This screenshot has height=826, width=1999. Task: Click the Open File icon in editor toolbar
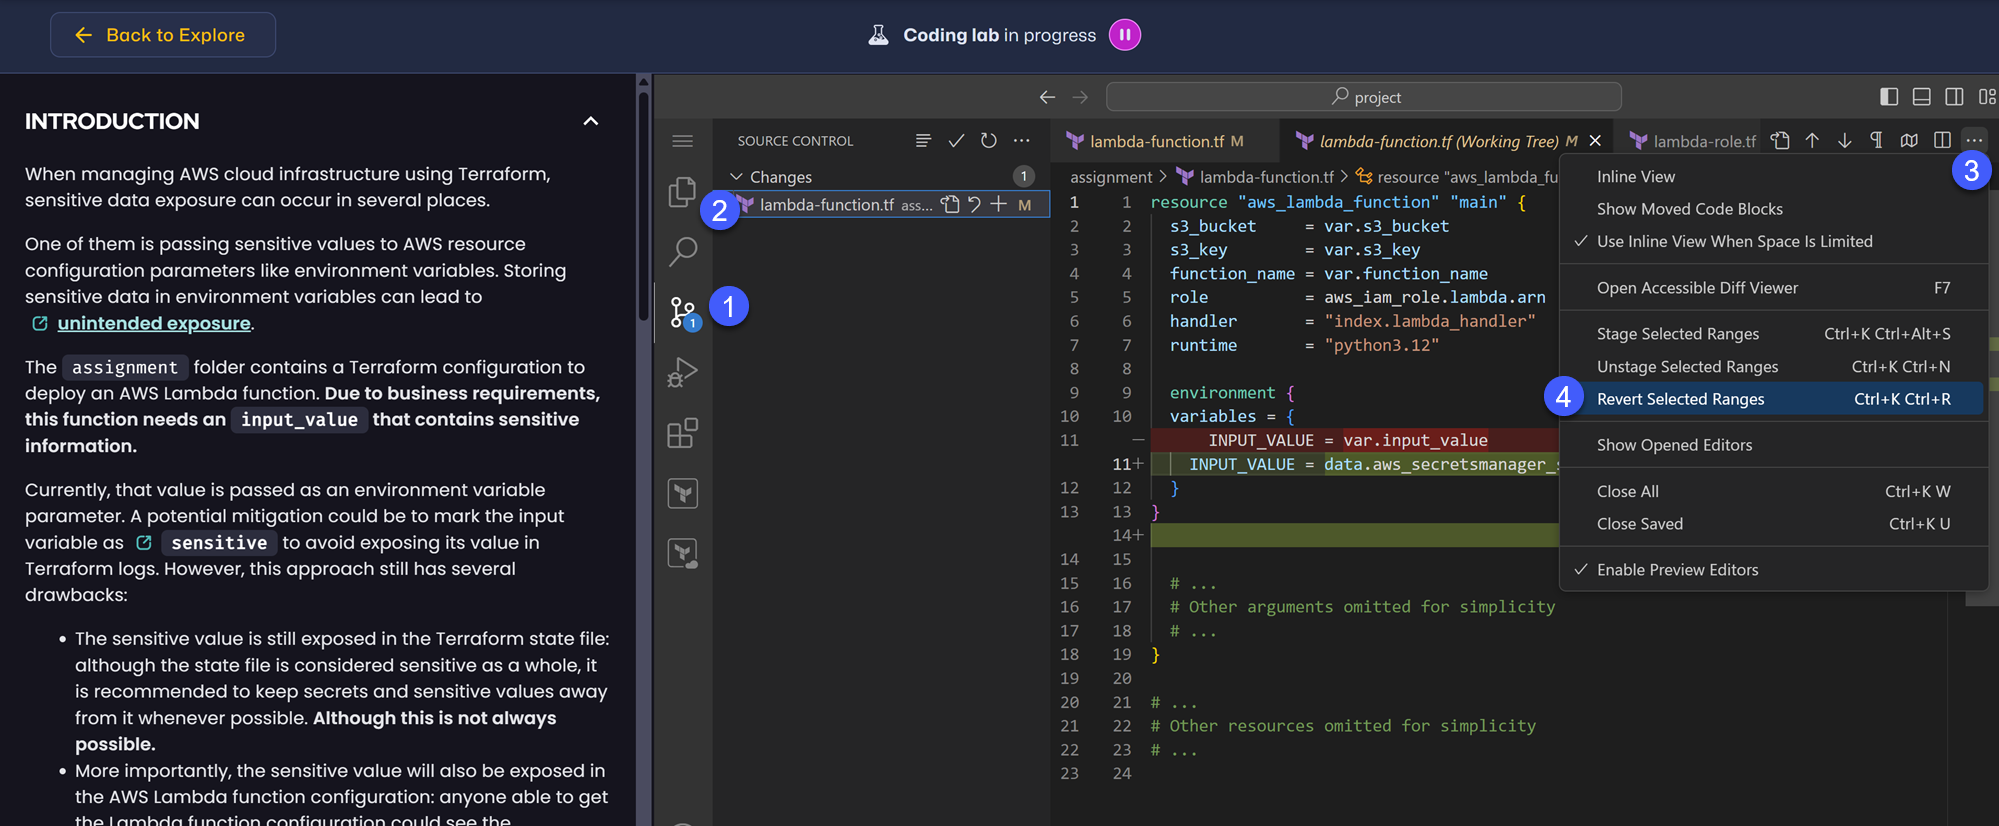point(1780,141)
